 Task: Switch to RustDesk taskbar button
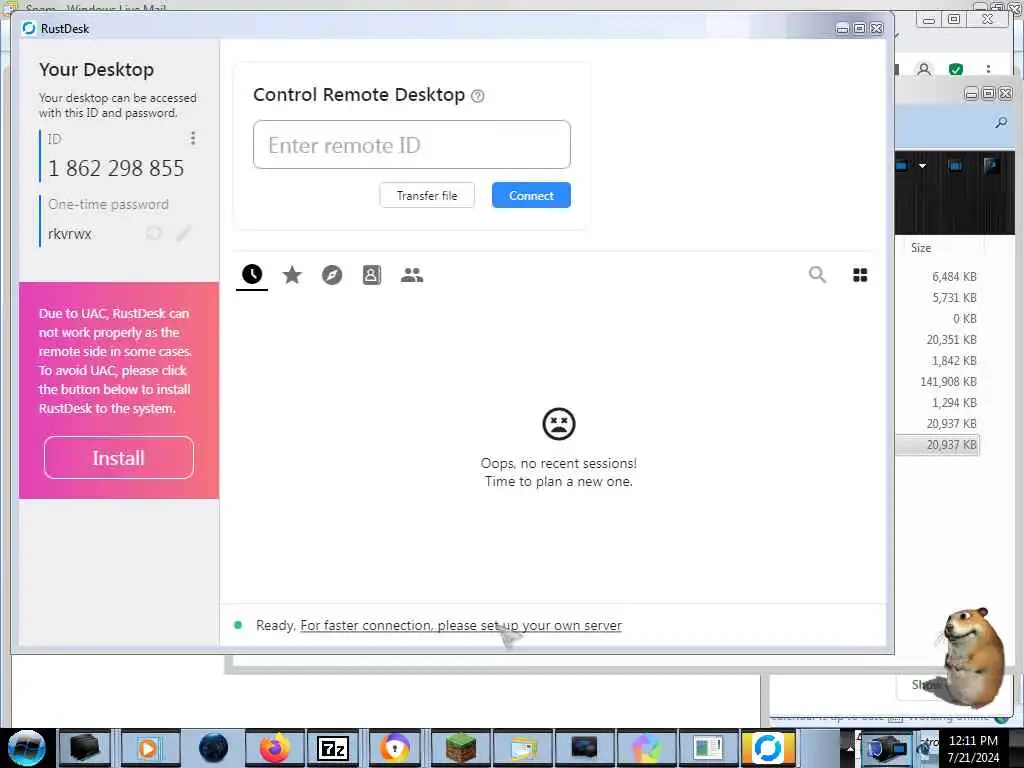[767, 748]
